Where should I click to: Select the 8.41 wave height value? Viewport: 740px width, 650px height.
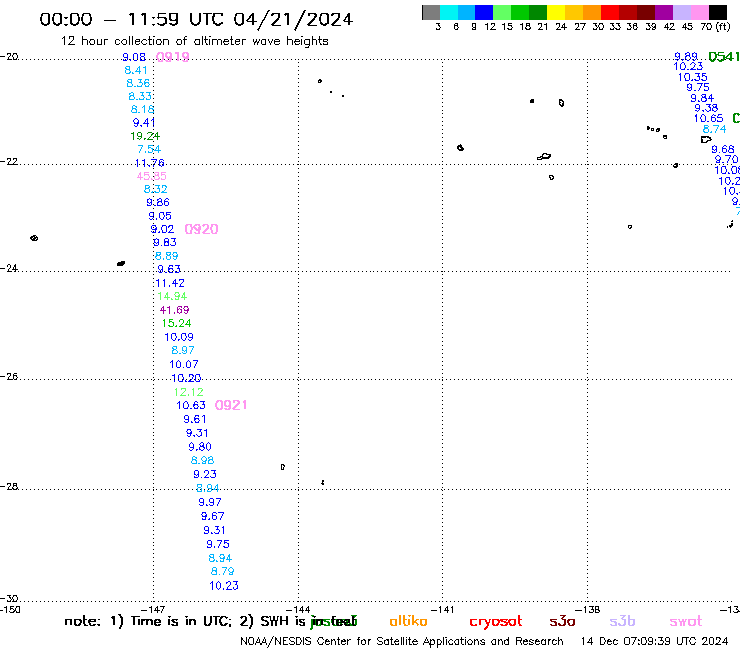(136, 70)
